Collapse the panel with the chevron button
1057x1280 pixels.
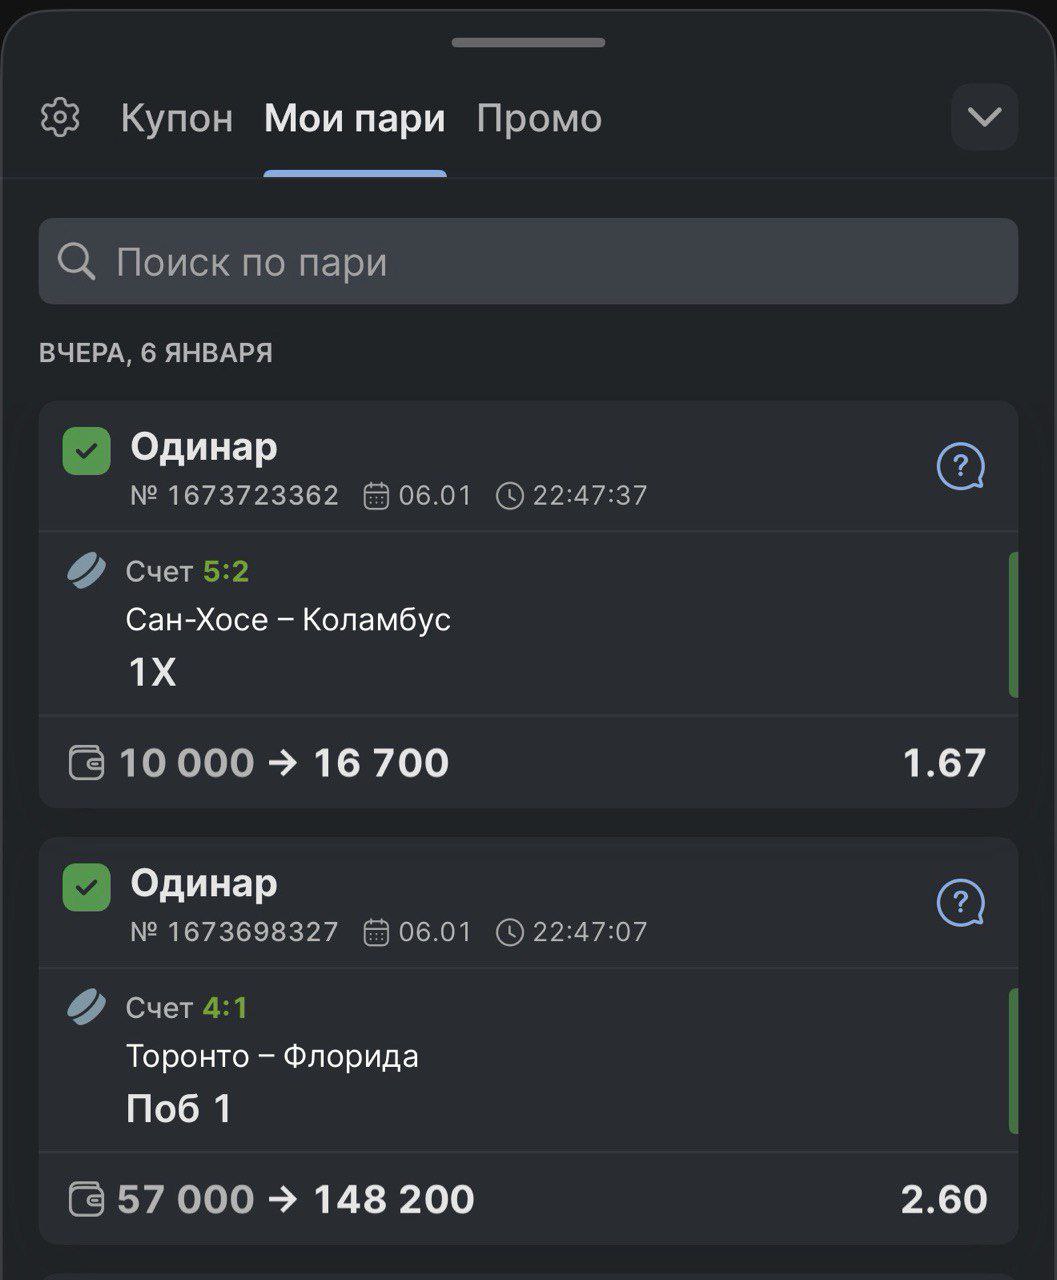[984, 117]
